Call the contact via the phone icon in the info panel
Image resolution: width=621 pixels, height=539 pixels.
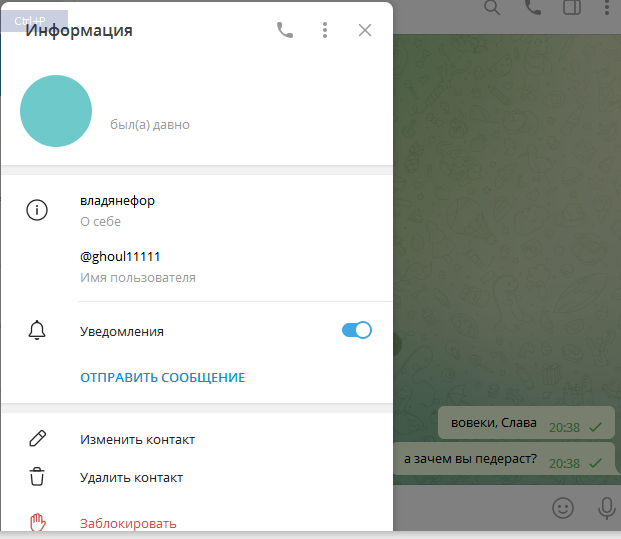(x=285, y=30)
